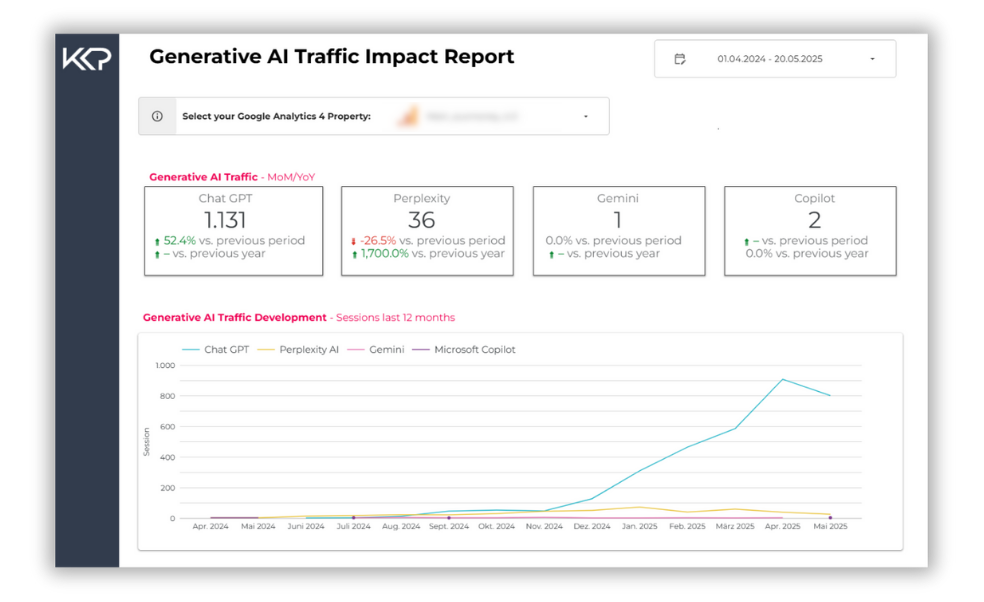984x602 pixels.
Task: Click the orange Google Analytics icon
Action: (409, 116)
